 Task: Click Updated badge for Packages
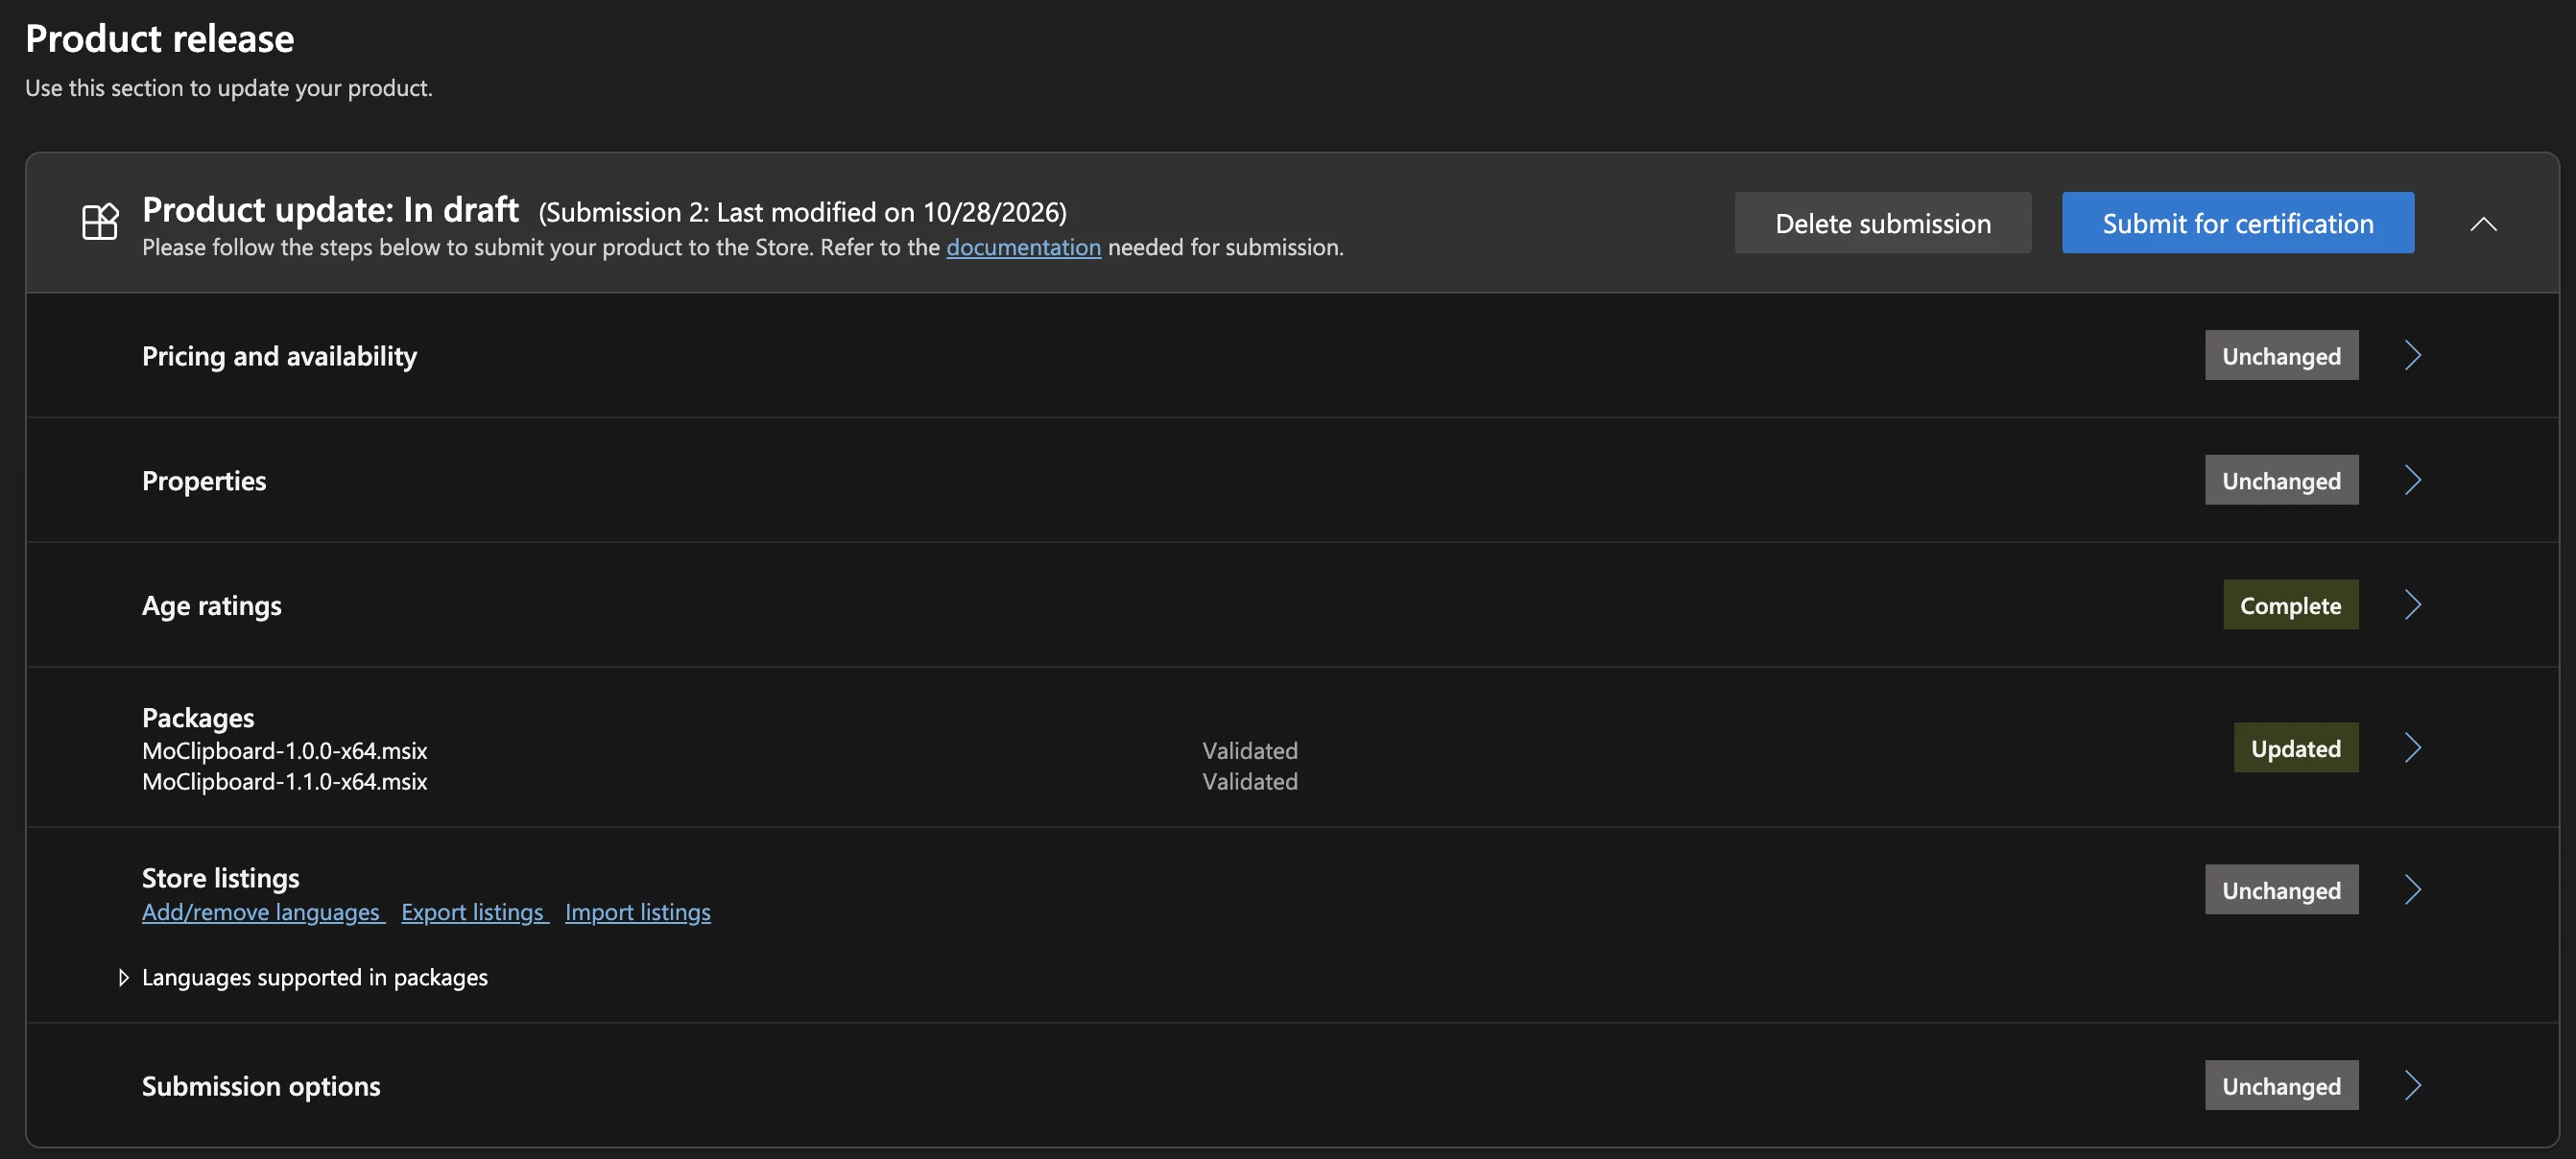(x=2296, y=748)
